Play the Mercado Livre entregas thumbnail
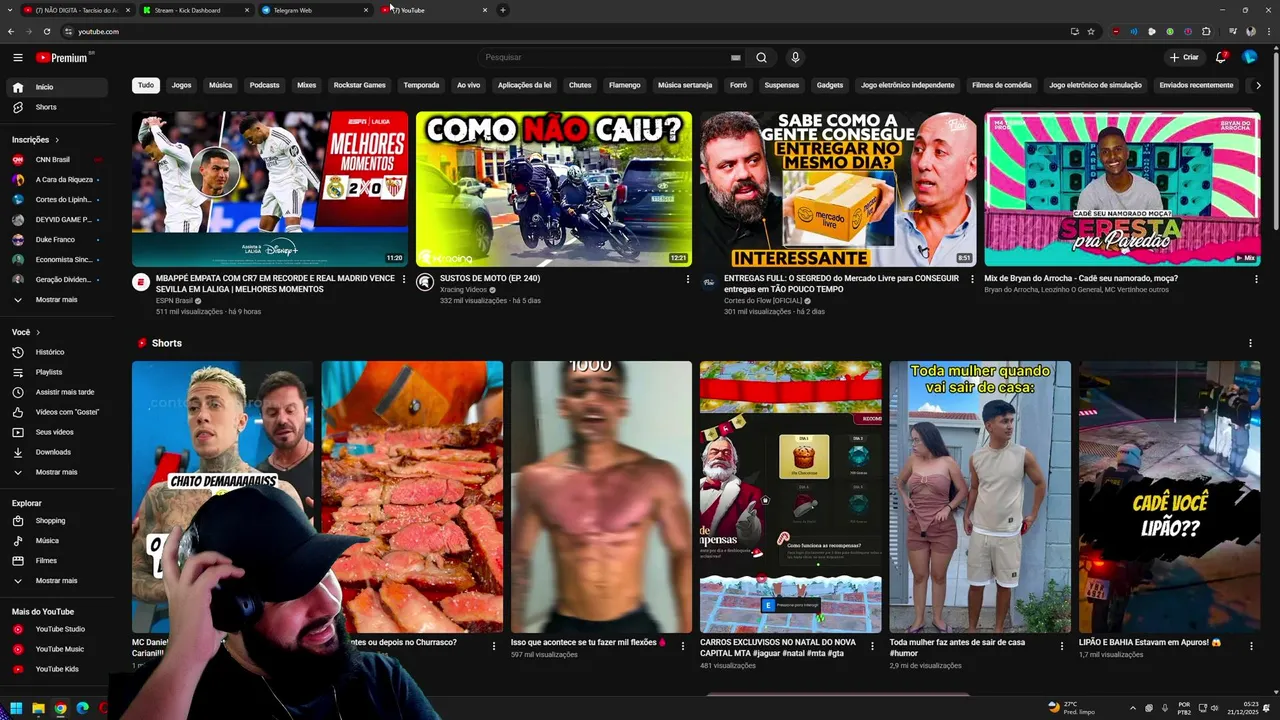The width and height of the screenshot is (1280, 720). (838, 189)
